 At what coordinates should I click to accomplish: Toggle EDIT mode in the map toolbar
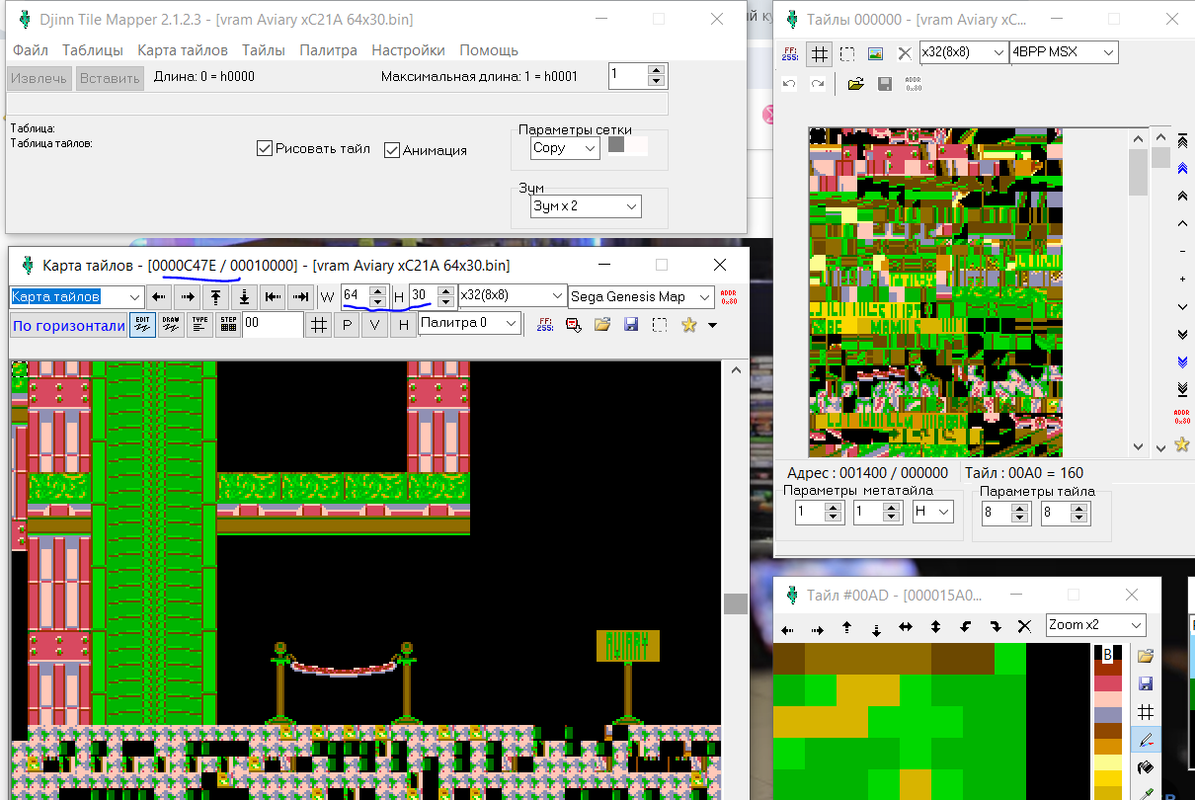143,325
